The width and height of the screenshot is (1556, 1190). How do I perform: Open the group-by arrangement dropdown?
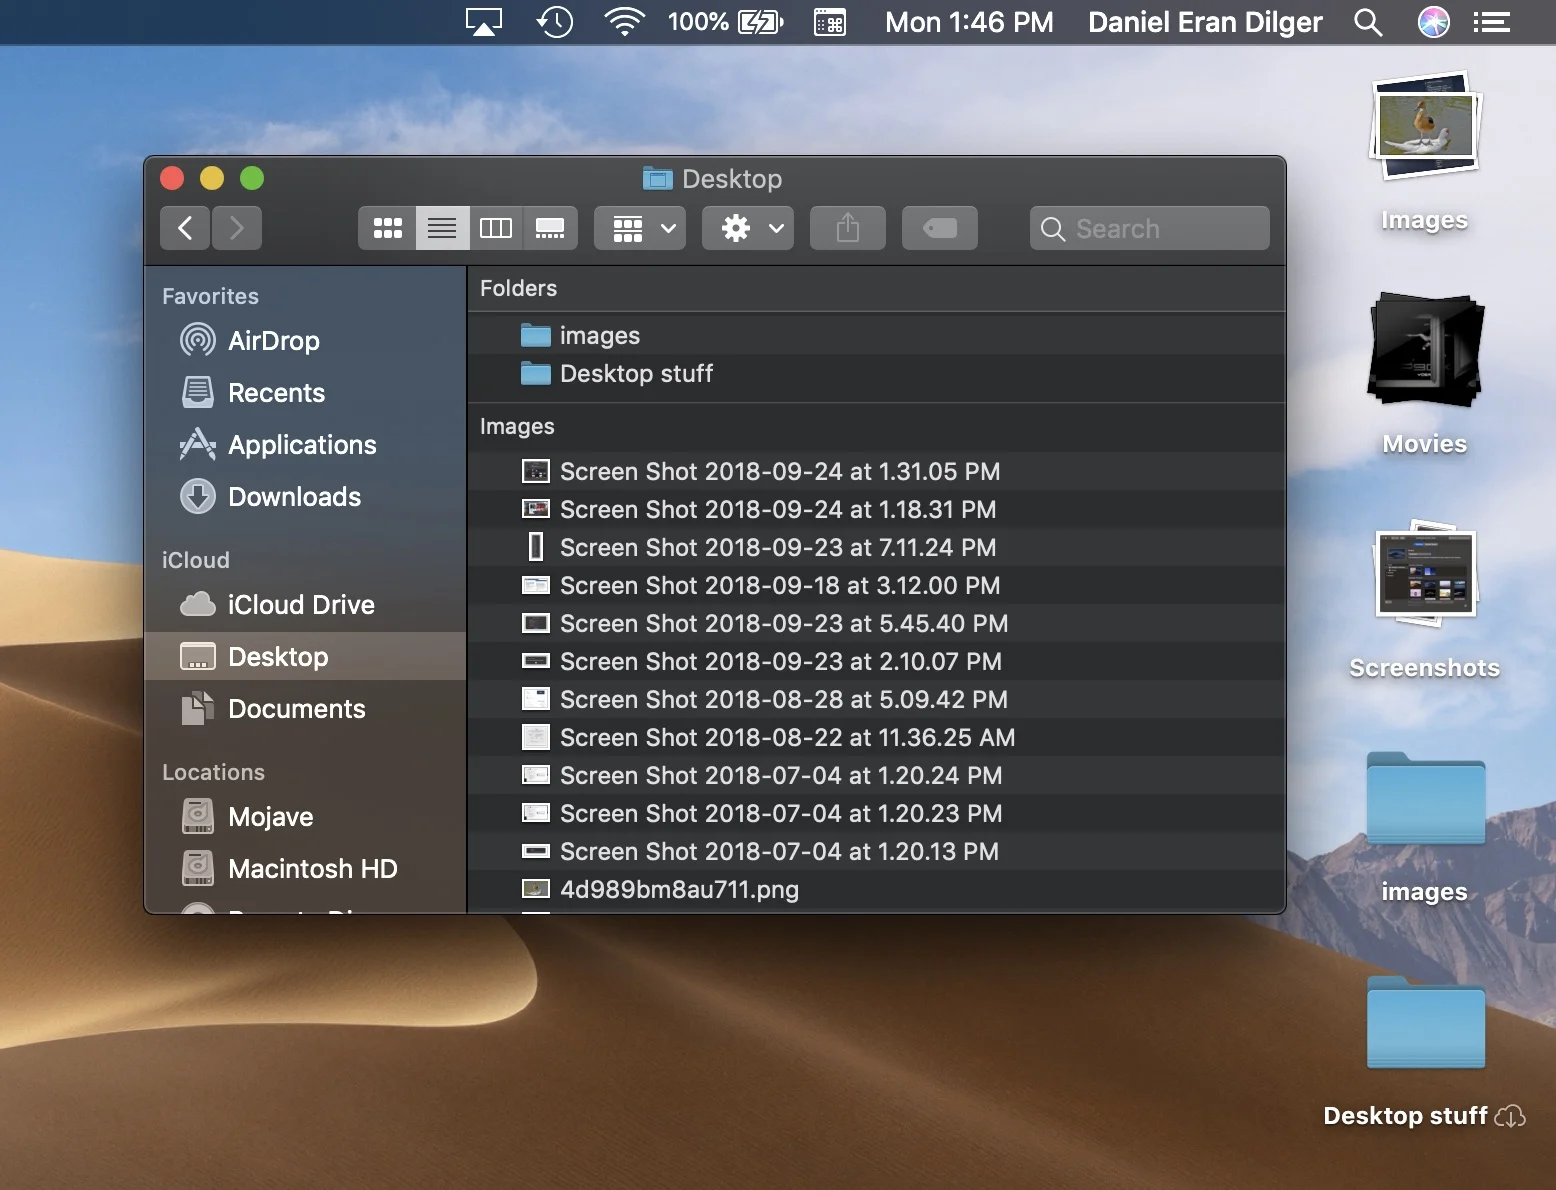tap(640, 228)
